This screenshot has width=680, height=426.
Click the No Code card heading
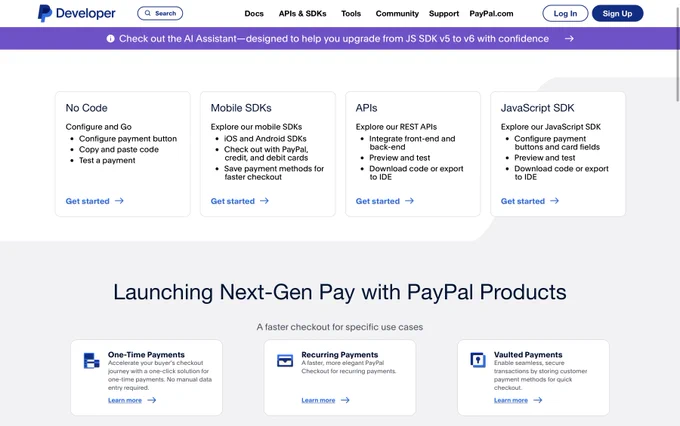86,108
